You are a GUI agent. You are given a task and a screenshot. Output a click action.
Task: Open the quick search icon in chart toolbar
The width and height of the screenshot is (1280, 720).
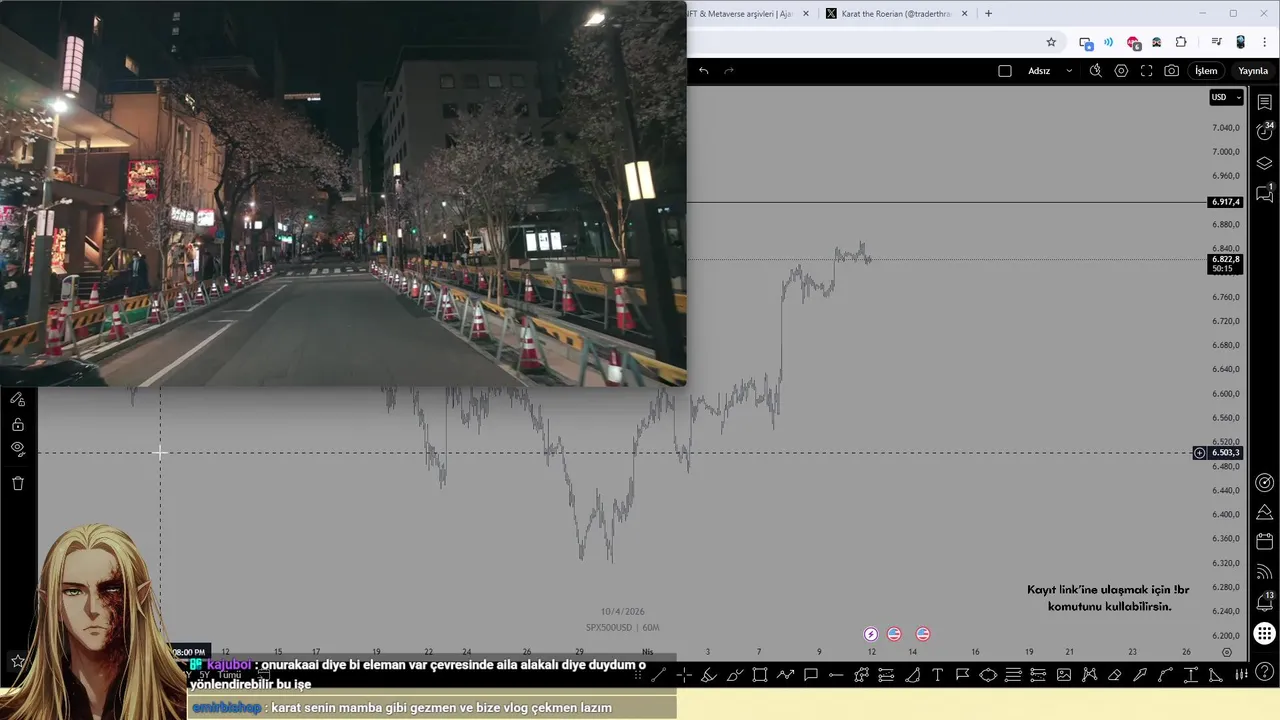(x=1096, y=71)
